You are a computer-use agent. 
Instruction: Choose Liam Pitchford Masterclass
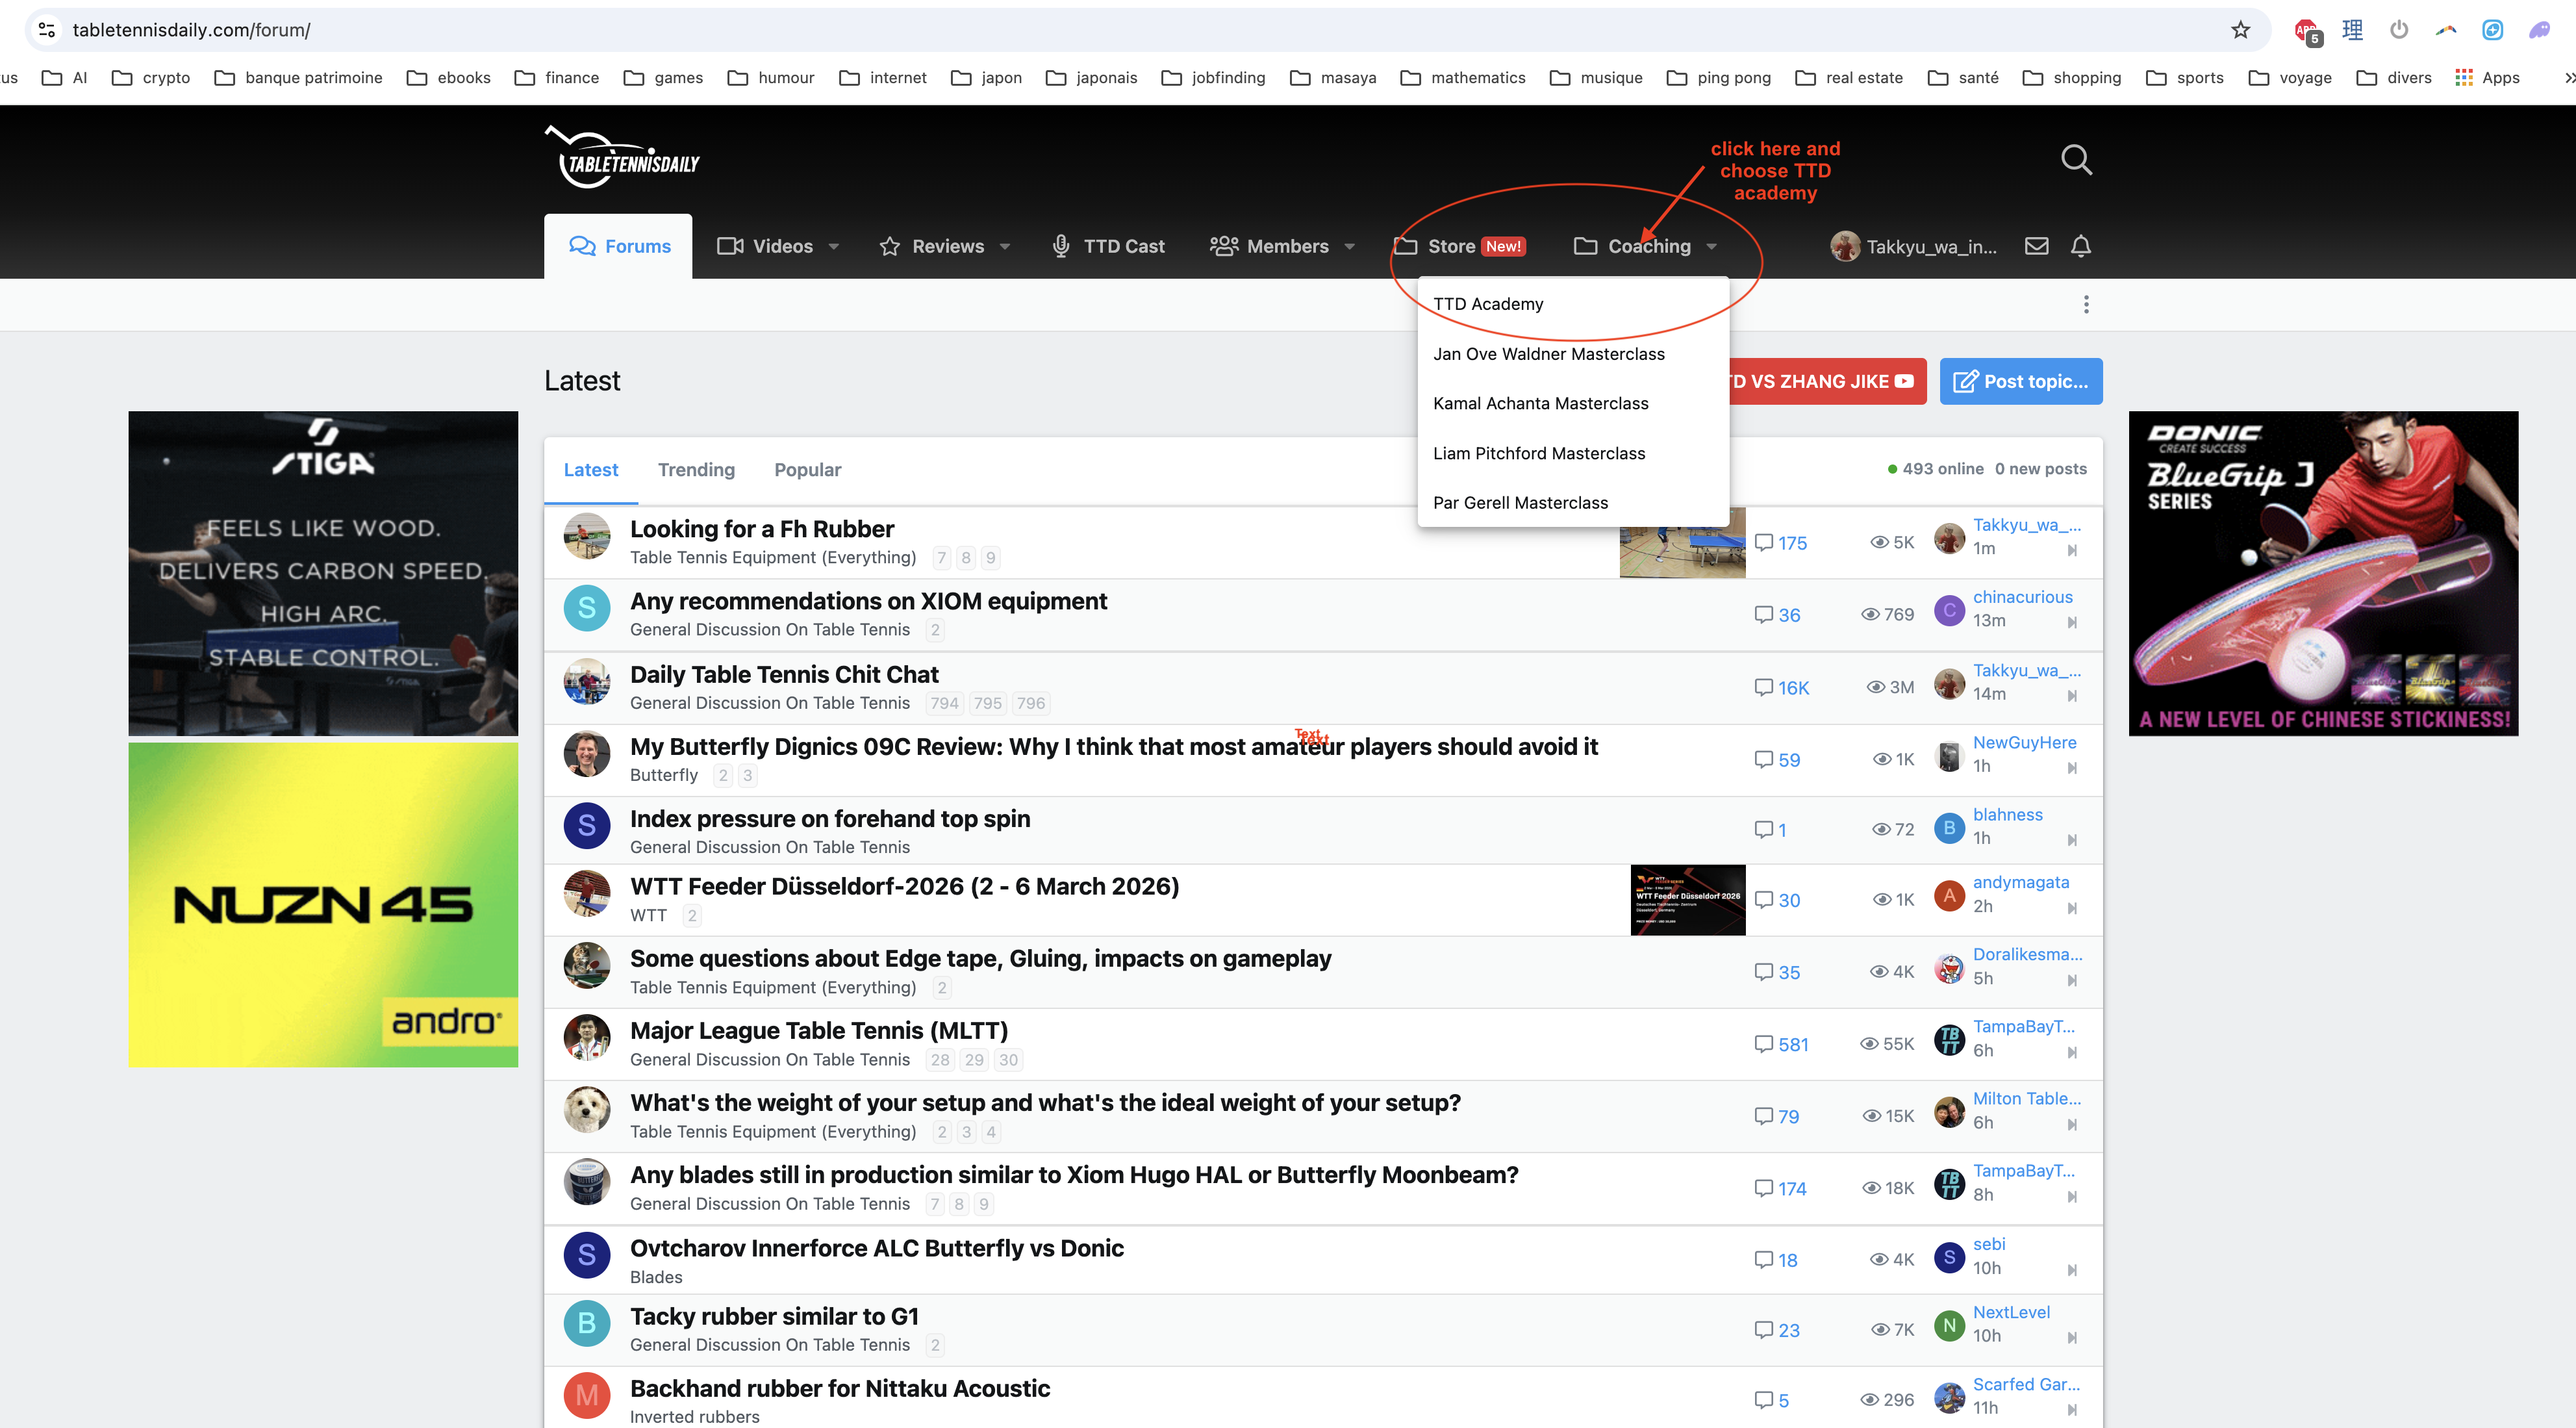pos(1573,453)
